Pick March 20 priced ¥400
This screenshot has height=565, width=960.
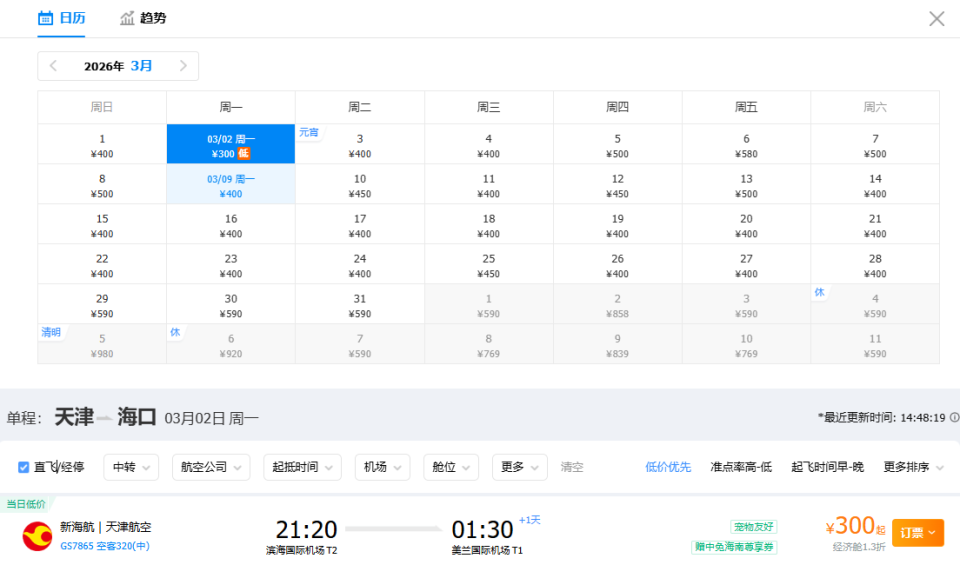746,225
